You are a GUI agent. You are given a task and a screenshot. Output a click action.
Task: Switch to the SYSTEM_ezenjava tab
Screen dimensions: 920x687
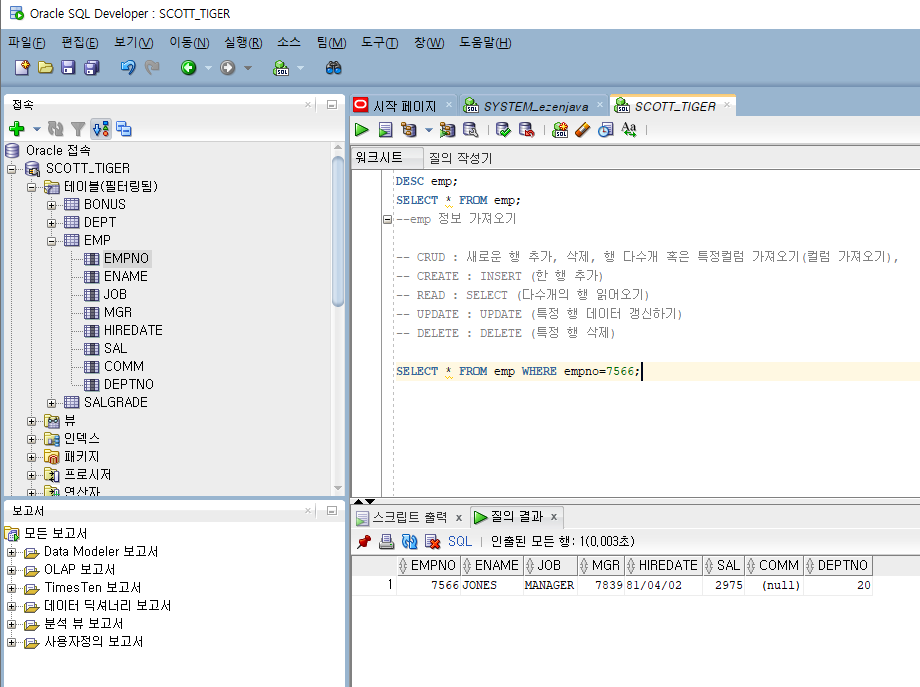point(535,106)
